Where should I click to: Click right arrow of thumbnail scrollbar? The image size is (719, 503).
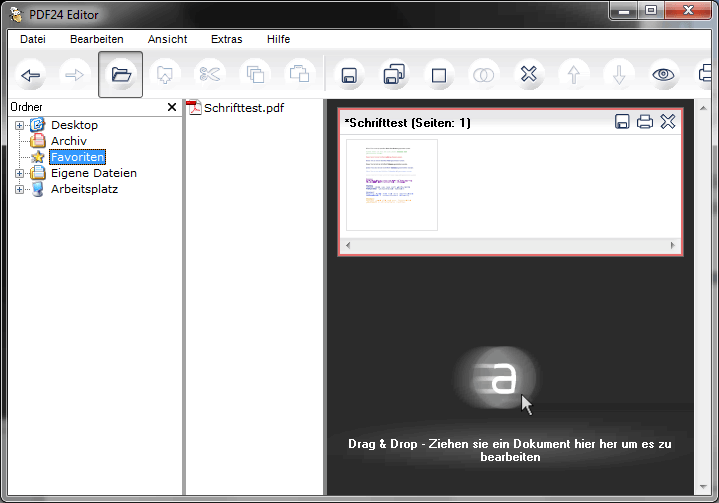673,245
